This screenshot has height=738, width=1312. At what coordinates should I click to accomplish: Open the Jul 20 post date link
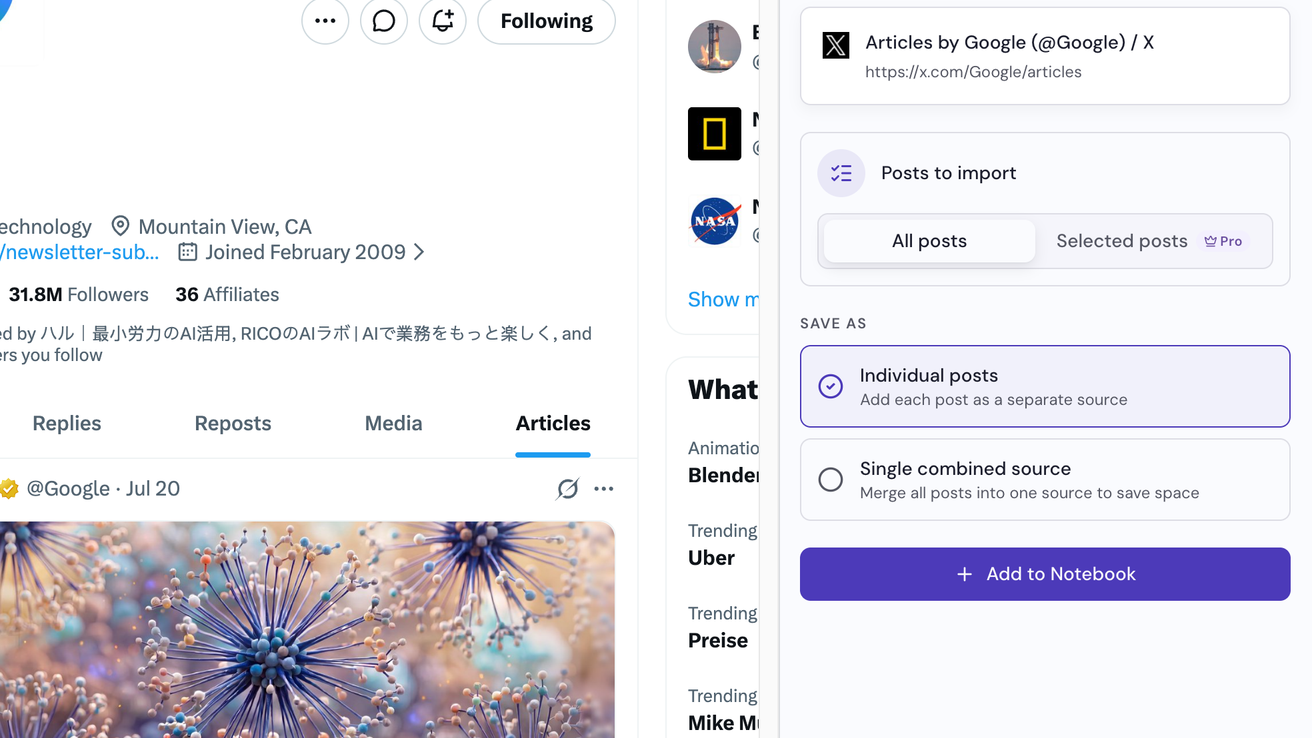click(x=153, y=489)
